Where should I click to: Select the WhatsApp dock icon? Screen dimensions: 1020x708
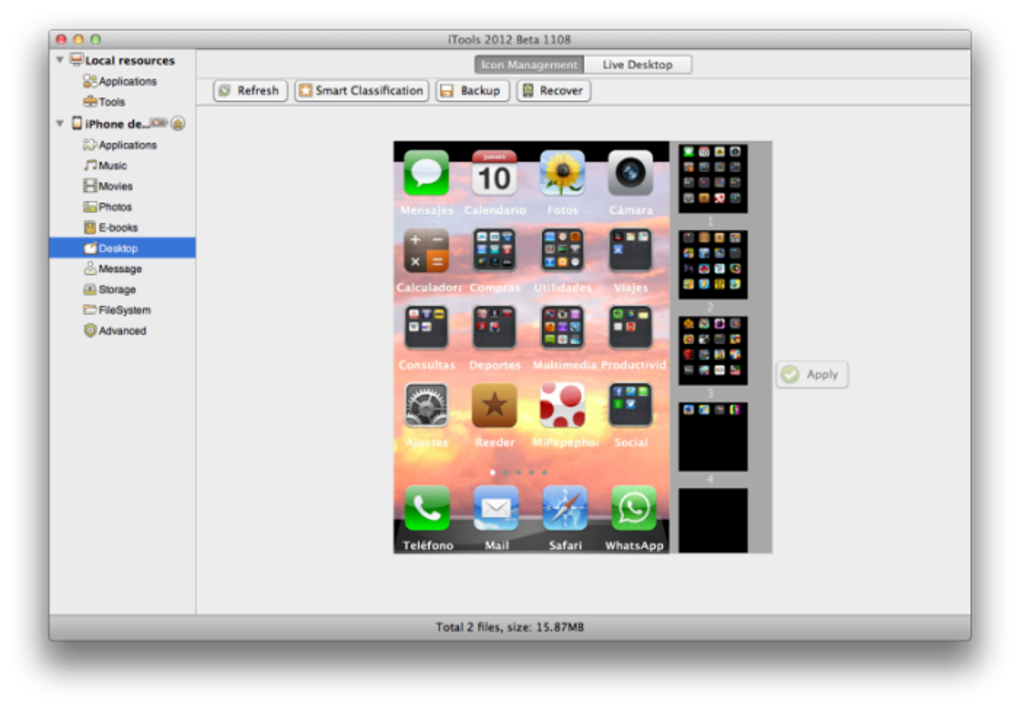pos(634,508)
